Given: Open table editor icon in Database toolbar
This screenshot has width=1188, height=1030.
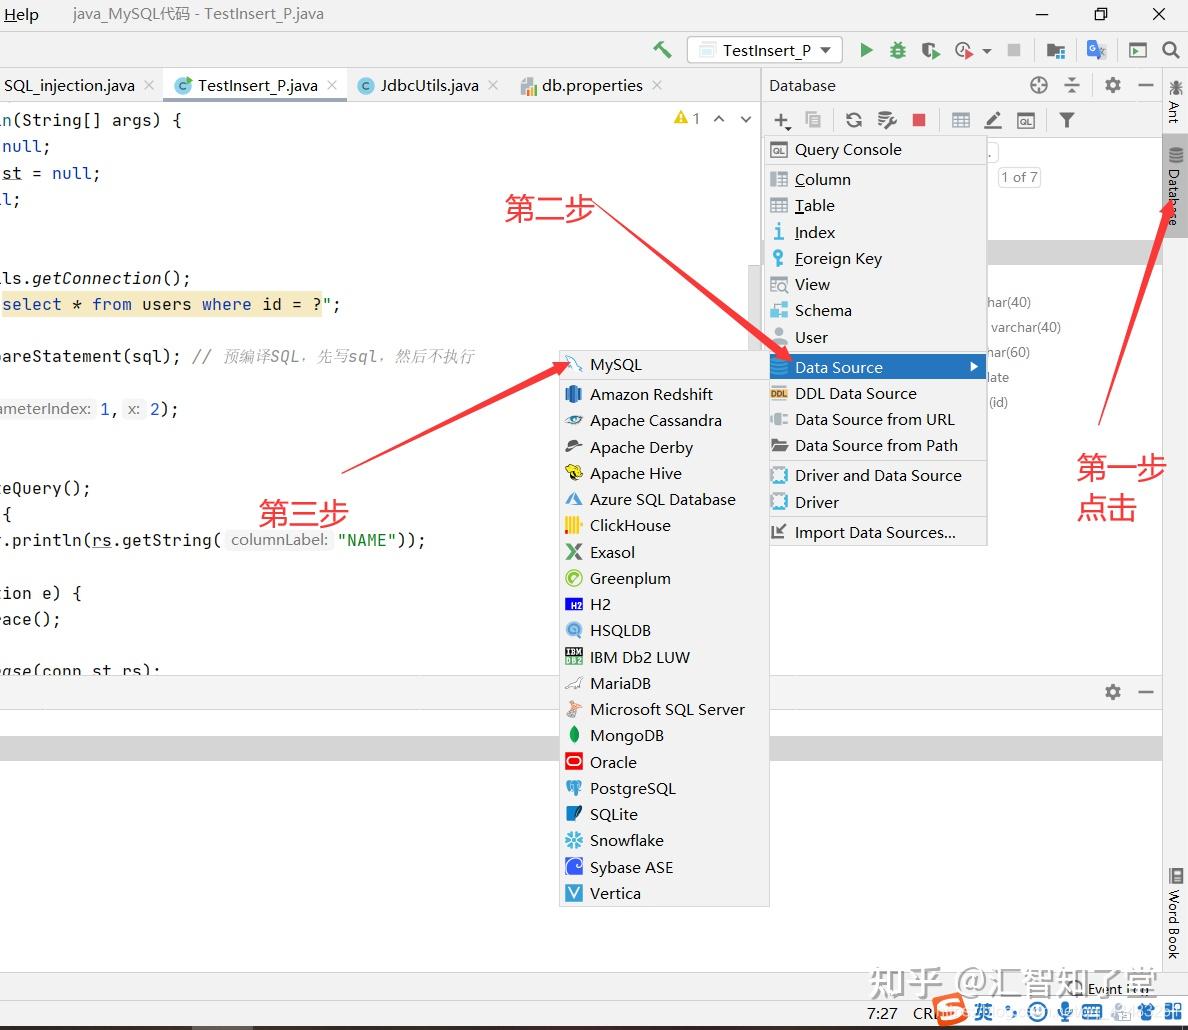Looking at the screenshot, I should 961,120.
